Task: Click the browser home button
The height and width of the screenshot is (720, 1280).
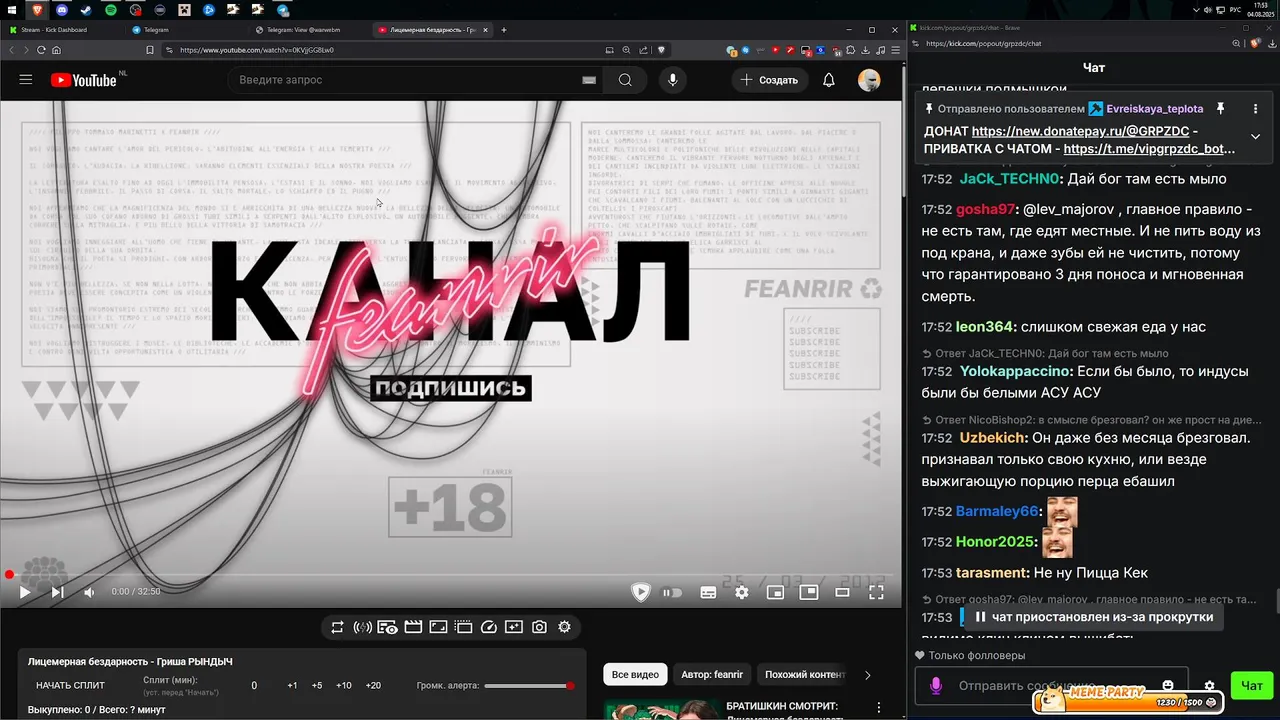Action: tap(57, 49)
